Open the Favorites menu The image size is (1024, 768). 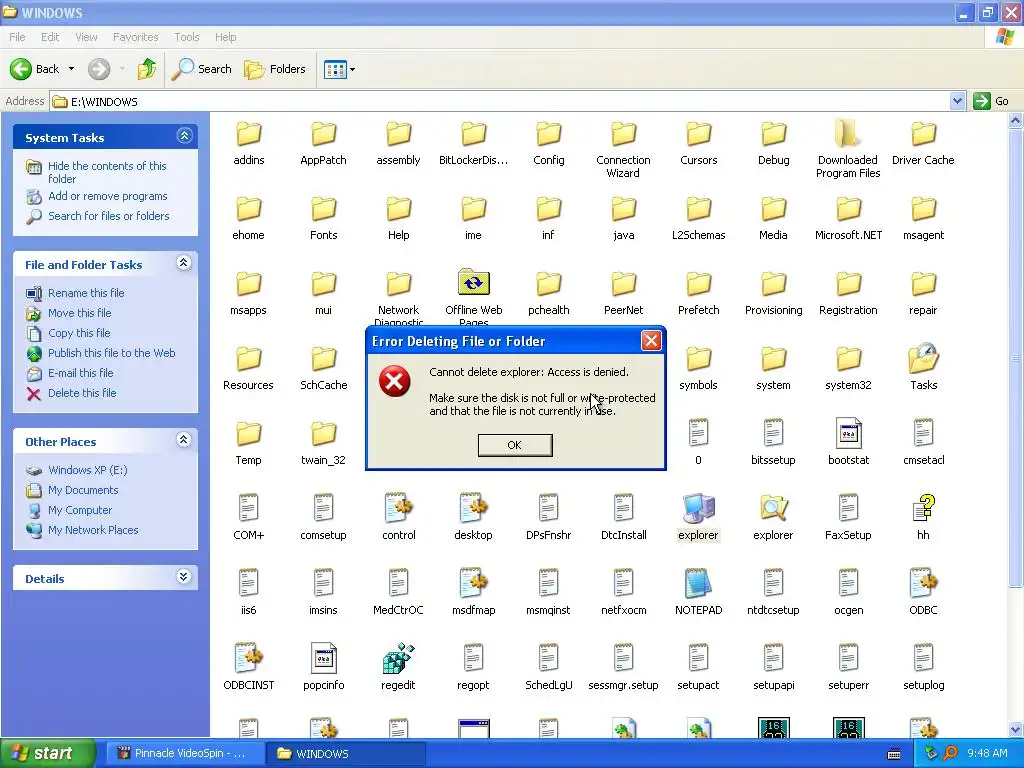(135, 37)
